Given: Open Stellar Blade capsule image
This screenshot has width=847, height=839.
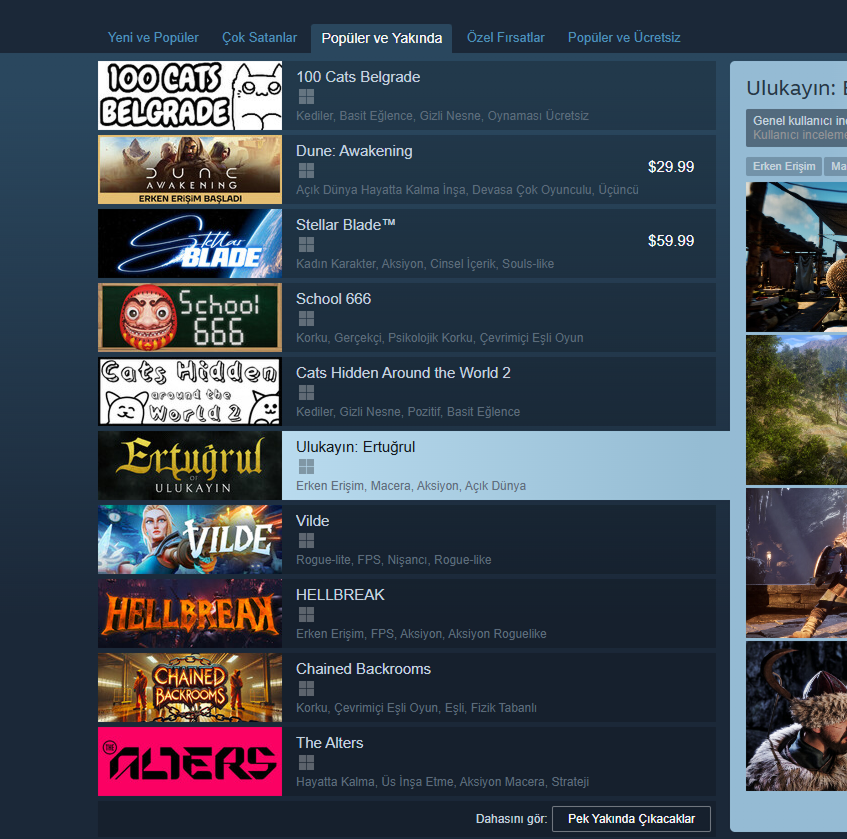Looking at the screenshot, I should coord(190,244).
